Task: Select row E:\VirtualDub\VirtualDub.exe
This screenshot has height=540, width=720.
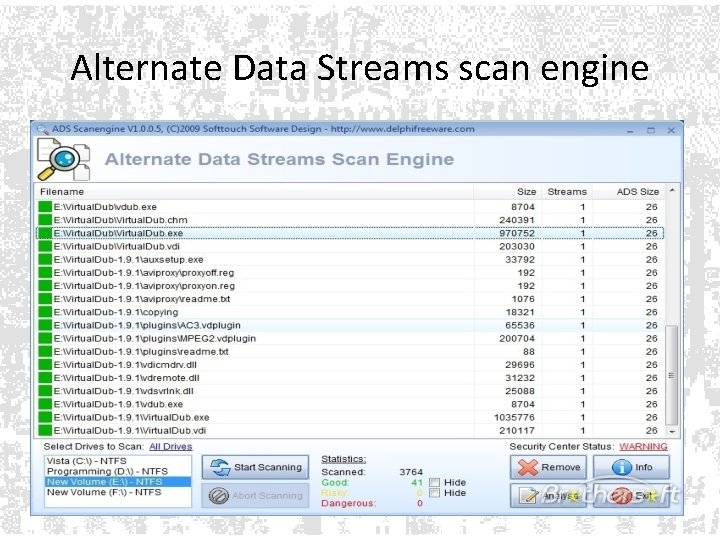Action: (350, 233)
